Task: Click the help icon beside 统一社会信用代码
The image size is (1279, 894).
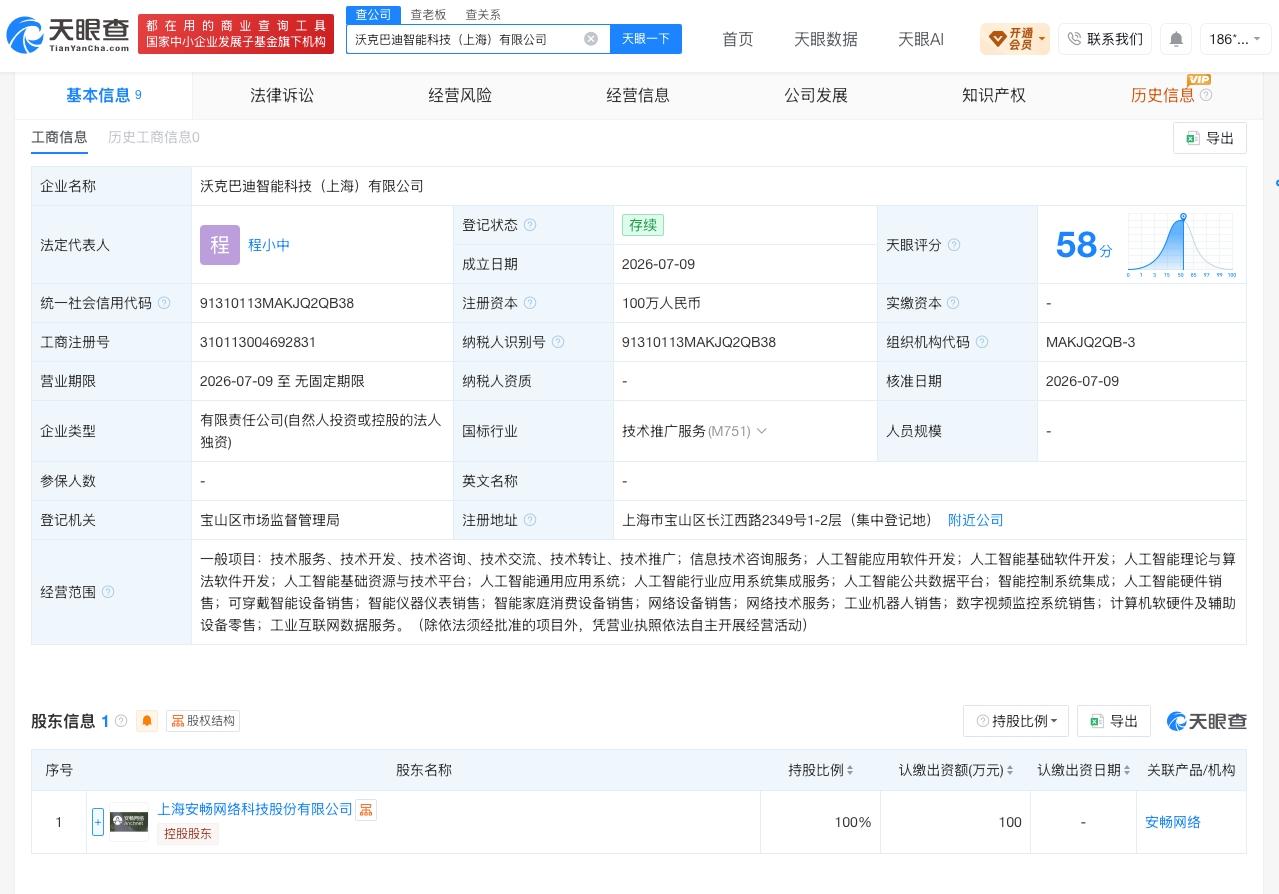Action: (164, 303)
